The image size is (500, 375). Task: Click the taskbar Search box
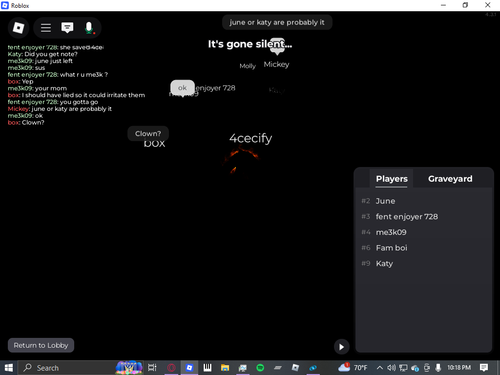click(x=67, y=368)
